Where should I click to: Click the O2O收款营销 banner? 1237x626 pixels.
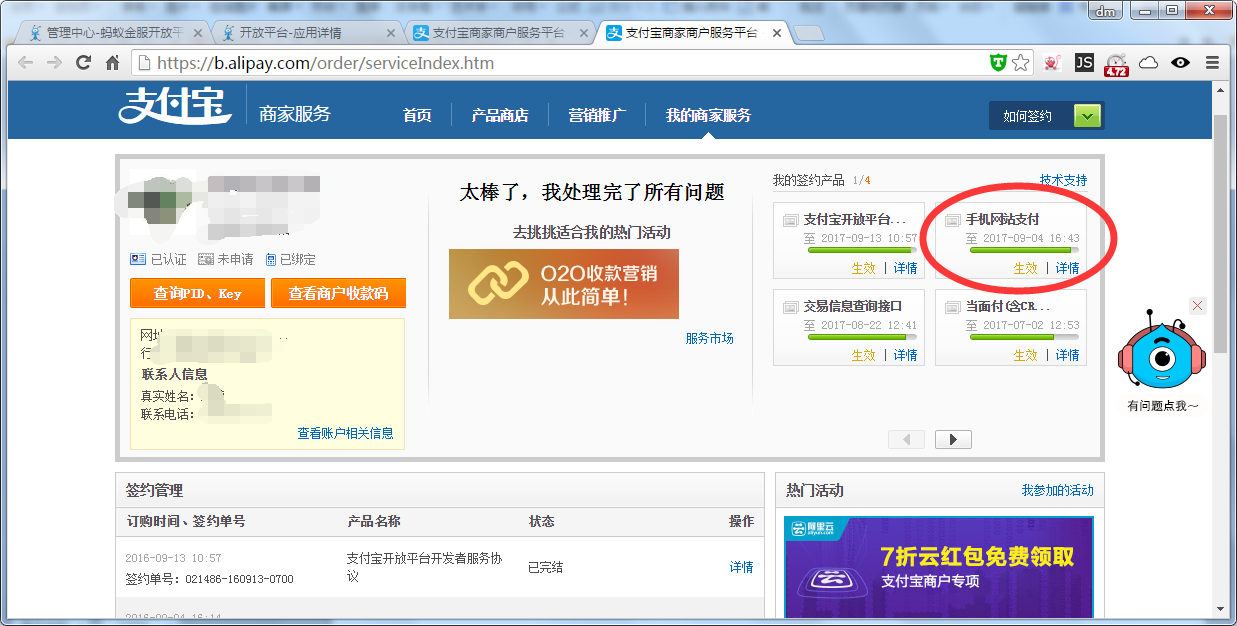564,284
